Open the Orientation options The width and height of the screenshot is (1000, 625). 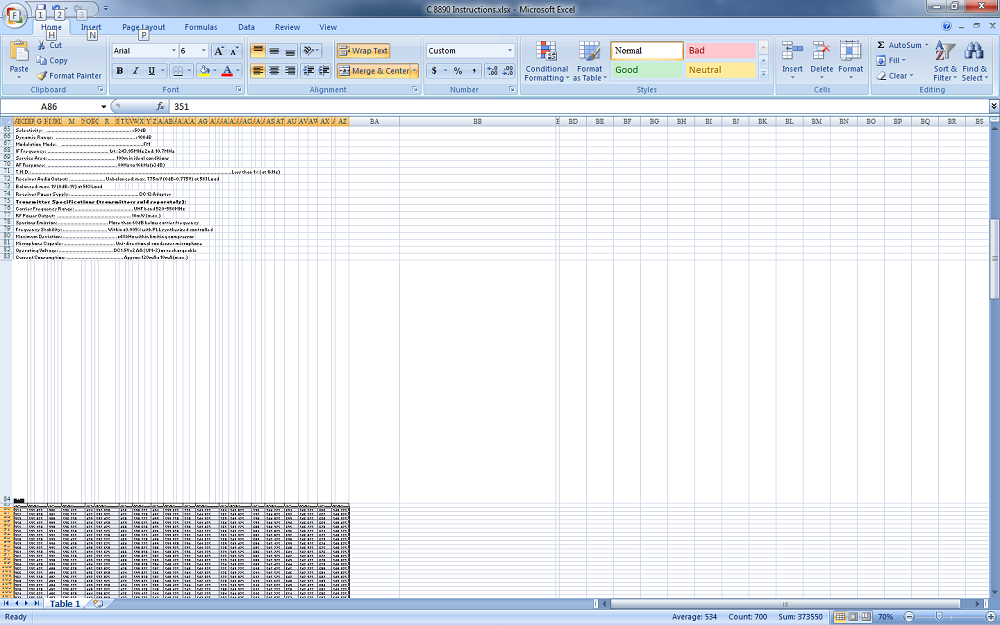311,51
